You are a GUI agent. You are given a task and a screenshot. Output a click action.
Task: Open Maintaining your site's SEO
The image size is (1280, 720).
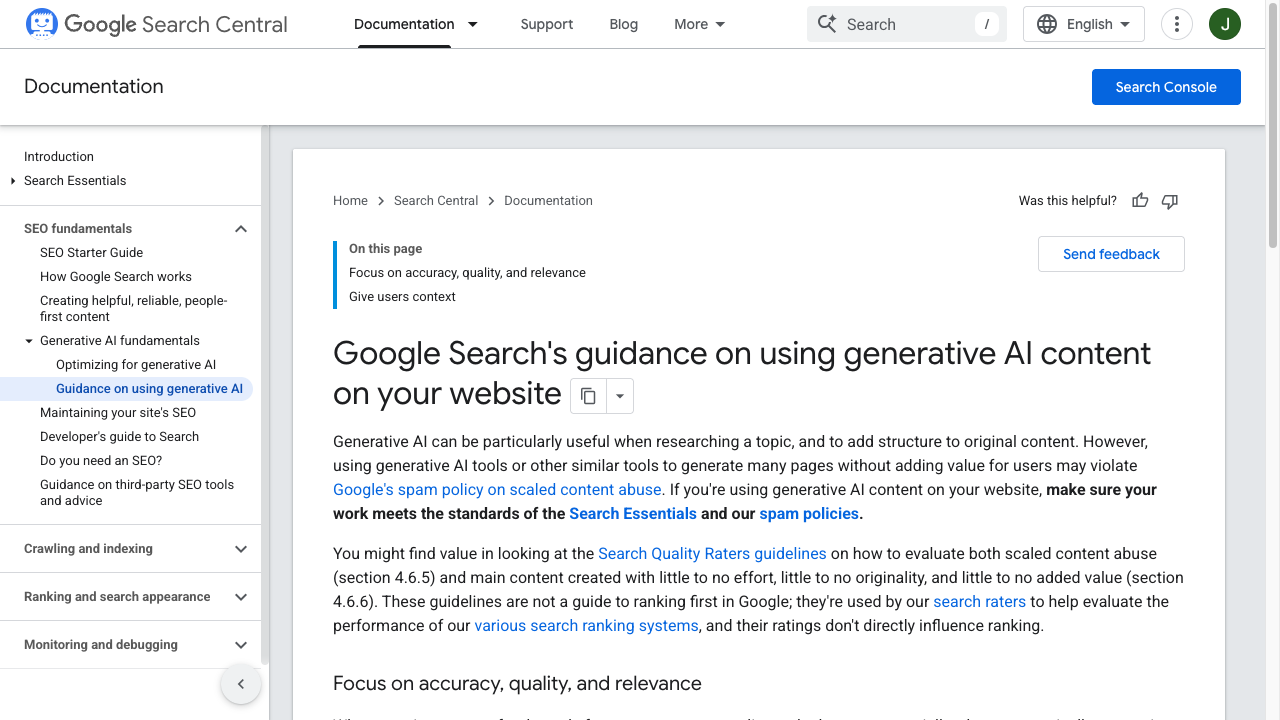pyautogui.click(x=118, y=413)
